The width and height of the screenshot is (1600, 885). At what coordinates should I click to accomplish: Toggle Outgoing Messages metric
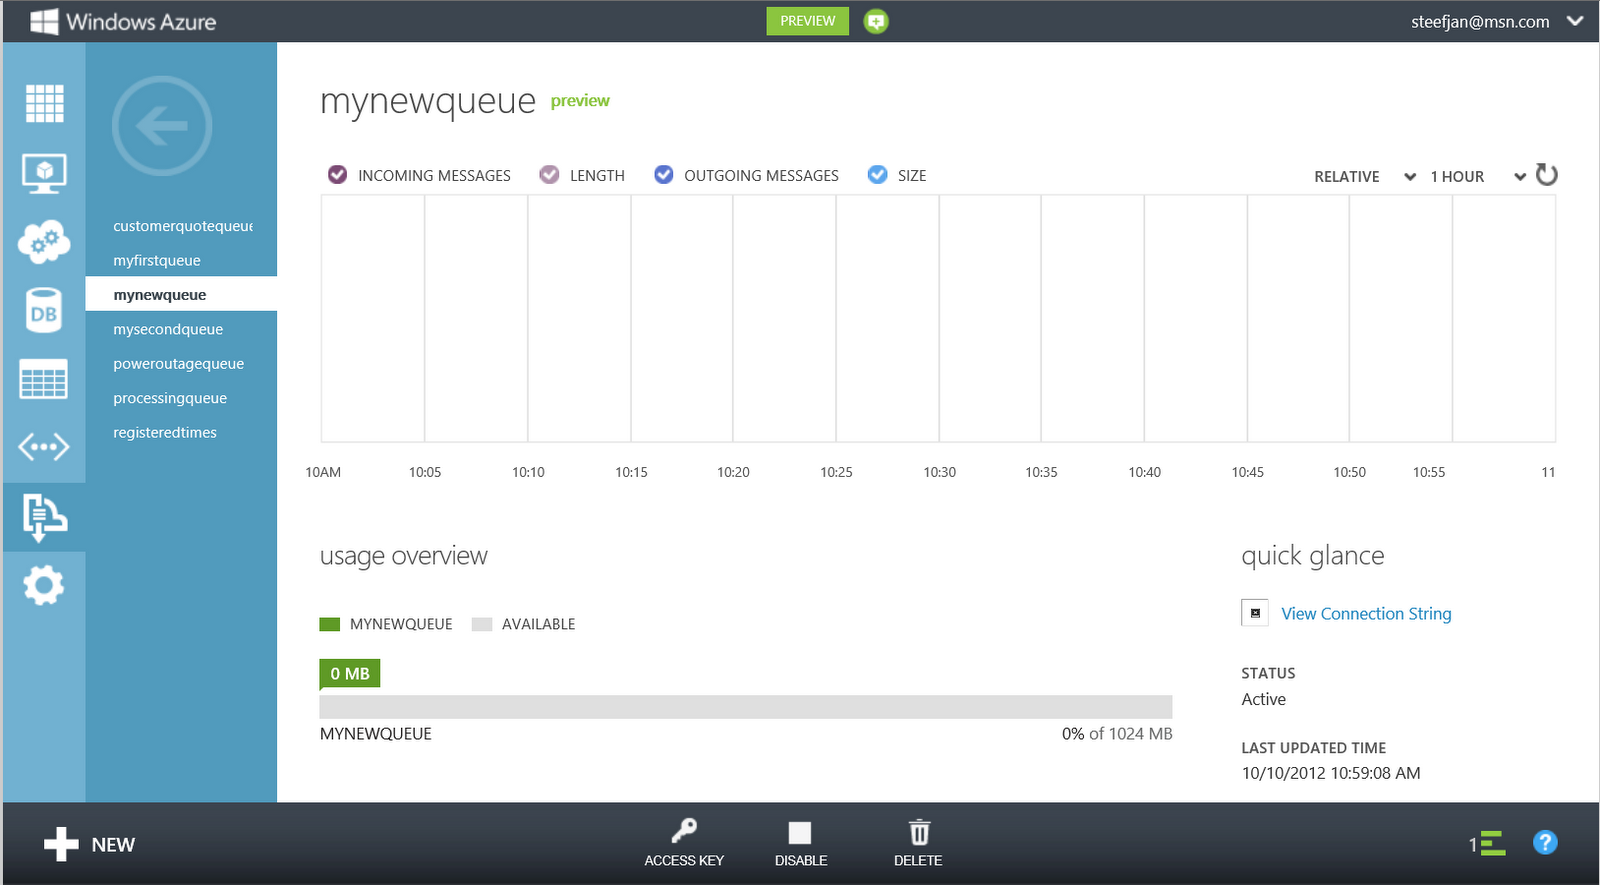point(664,175)
